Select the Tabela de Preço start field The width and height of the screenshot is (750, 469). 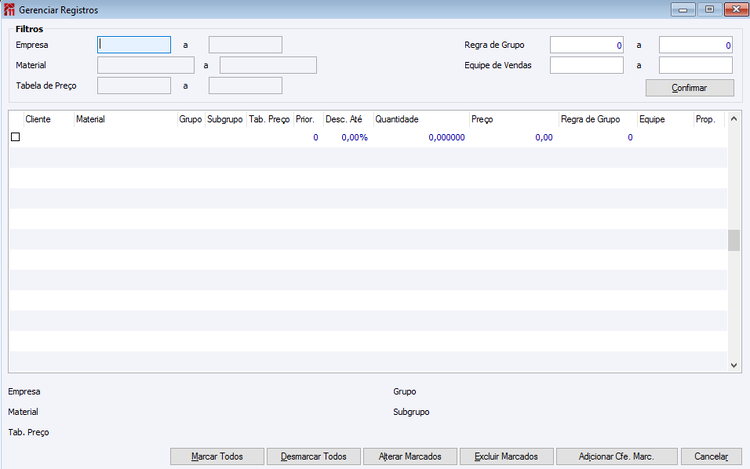coord(134,86)
